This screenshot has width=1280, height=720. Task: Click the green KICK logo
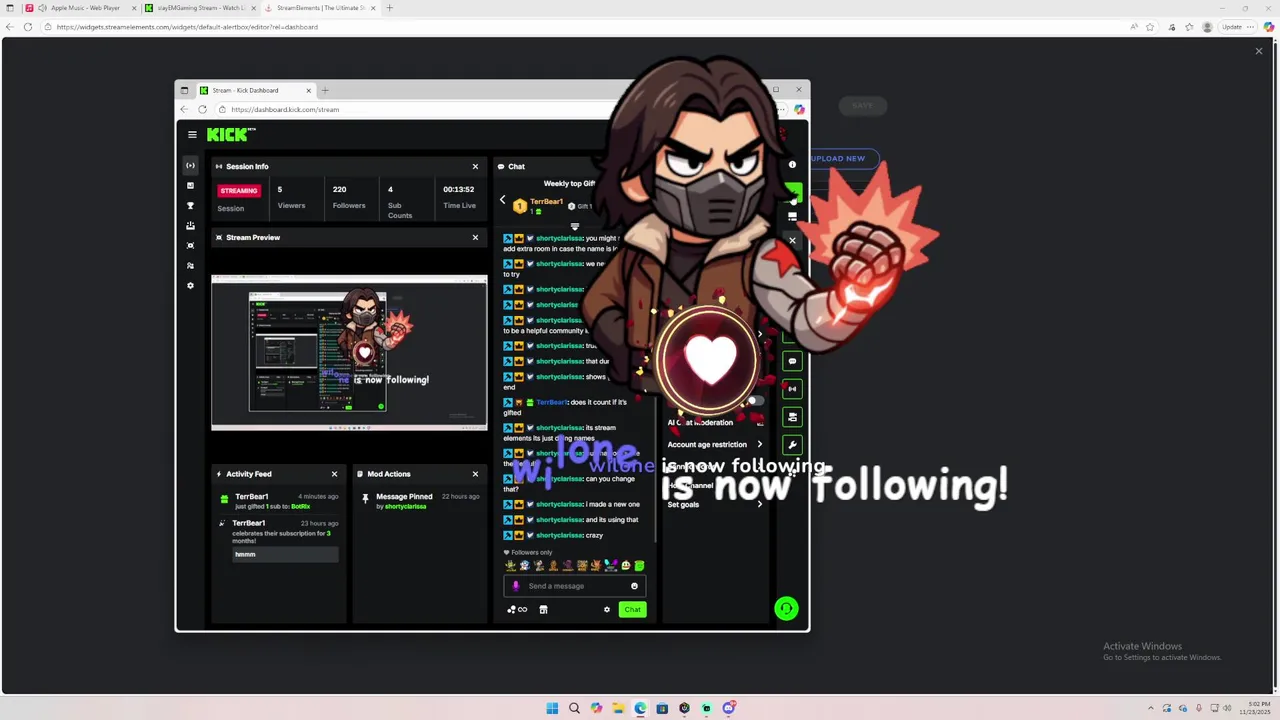(x=231, y=134)
